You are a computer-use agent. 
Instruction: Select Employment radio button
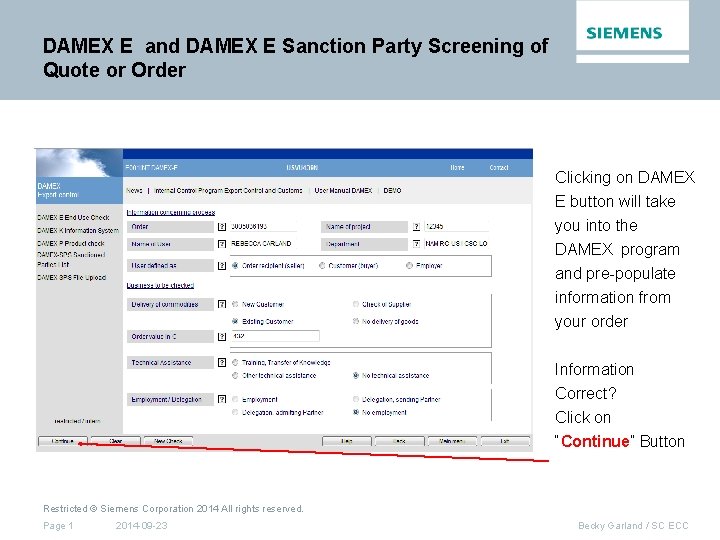(235, 399)
